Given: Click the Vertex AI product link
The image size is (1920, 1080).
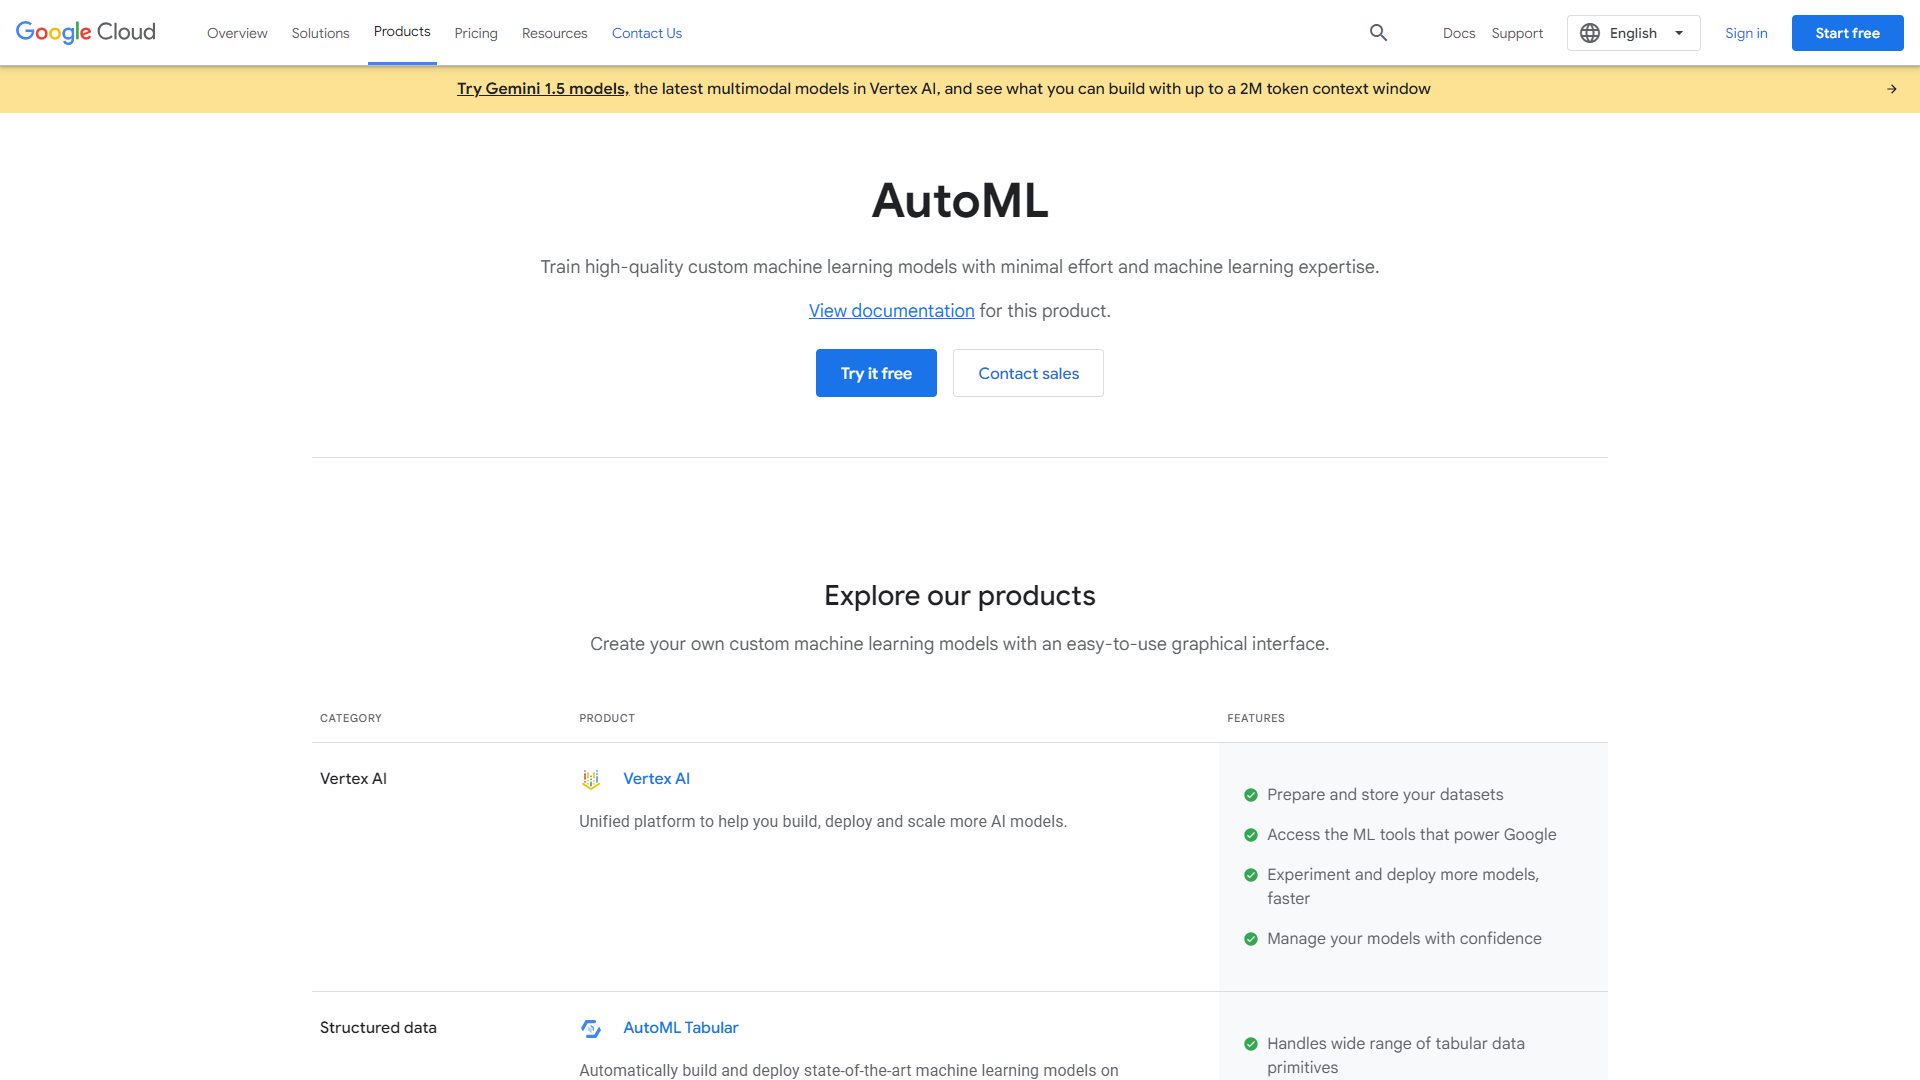Looking at the screenshot, I should pyautogui.click(x=656, y=778).
